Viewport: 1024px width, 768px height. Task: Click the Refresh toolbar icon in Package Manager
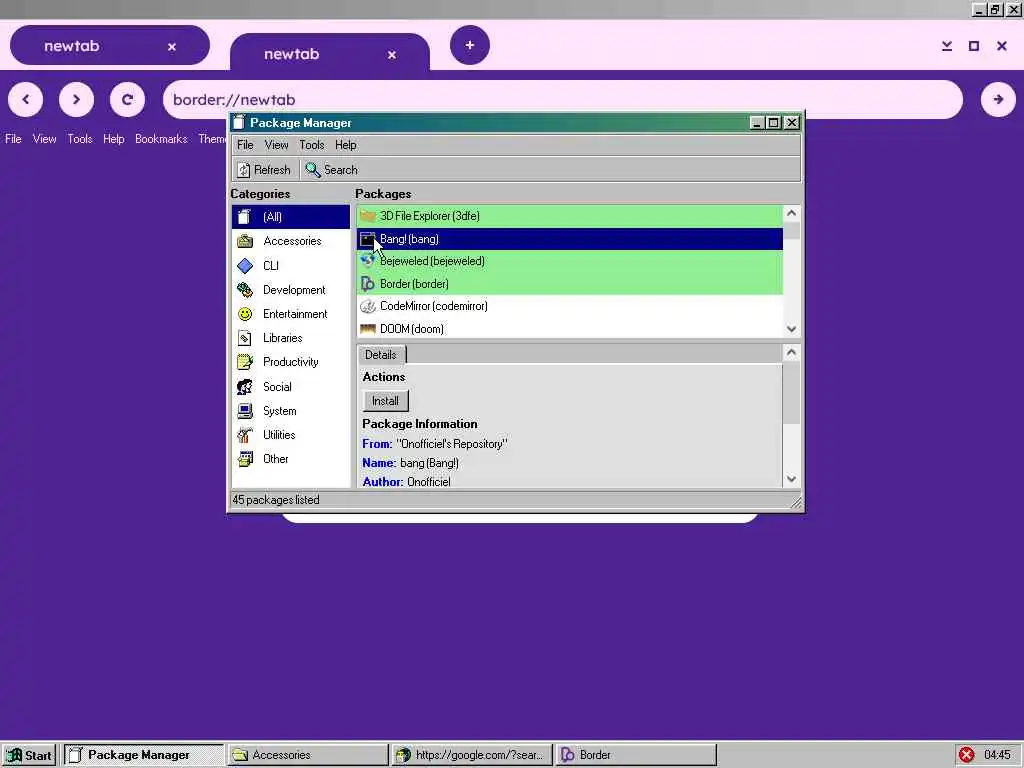[244, 170]
